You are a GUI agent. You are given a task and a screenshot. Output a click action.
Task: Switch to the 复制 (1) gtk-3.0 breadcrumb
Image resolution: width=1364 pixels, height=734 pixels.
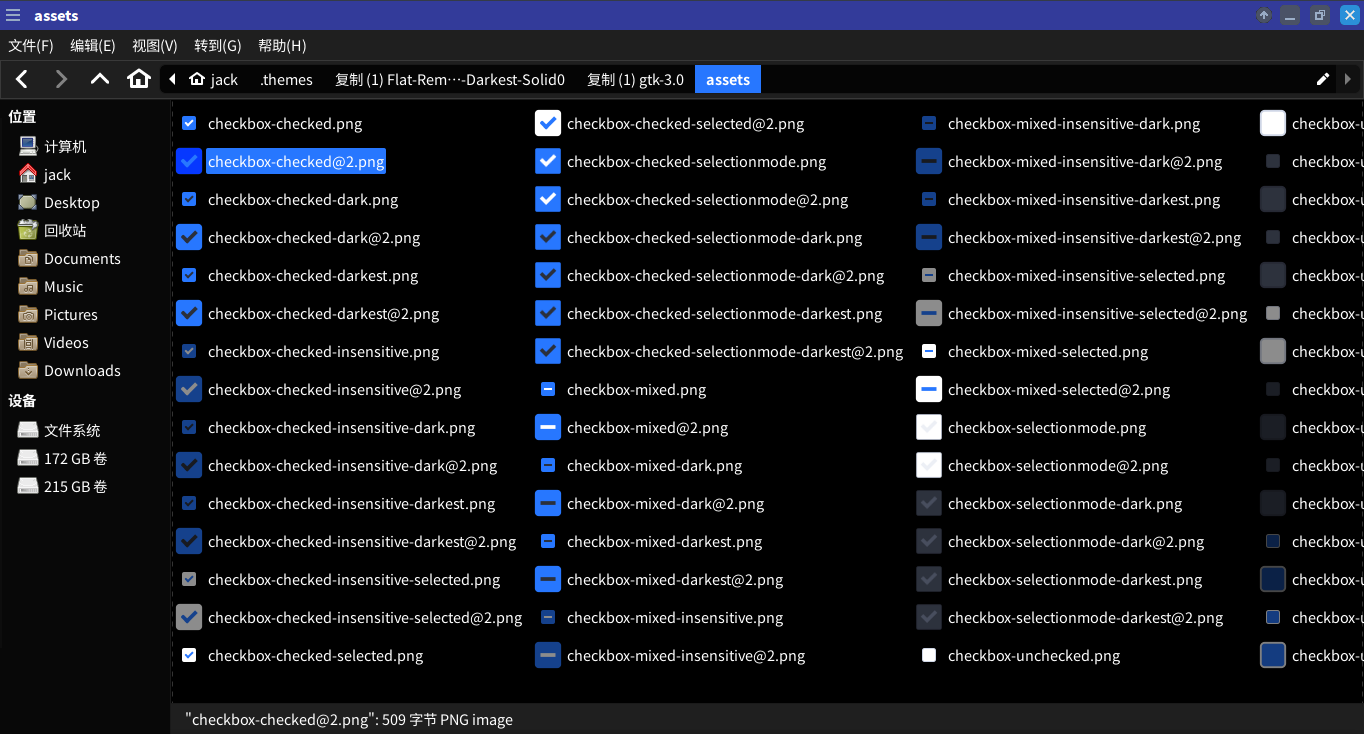click(636, 78)
